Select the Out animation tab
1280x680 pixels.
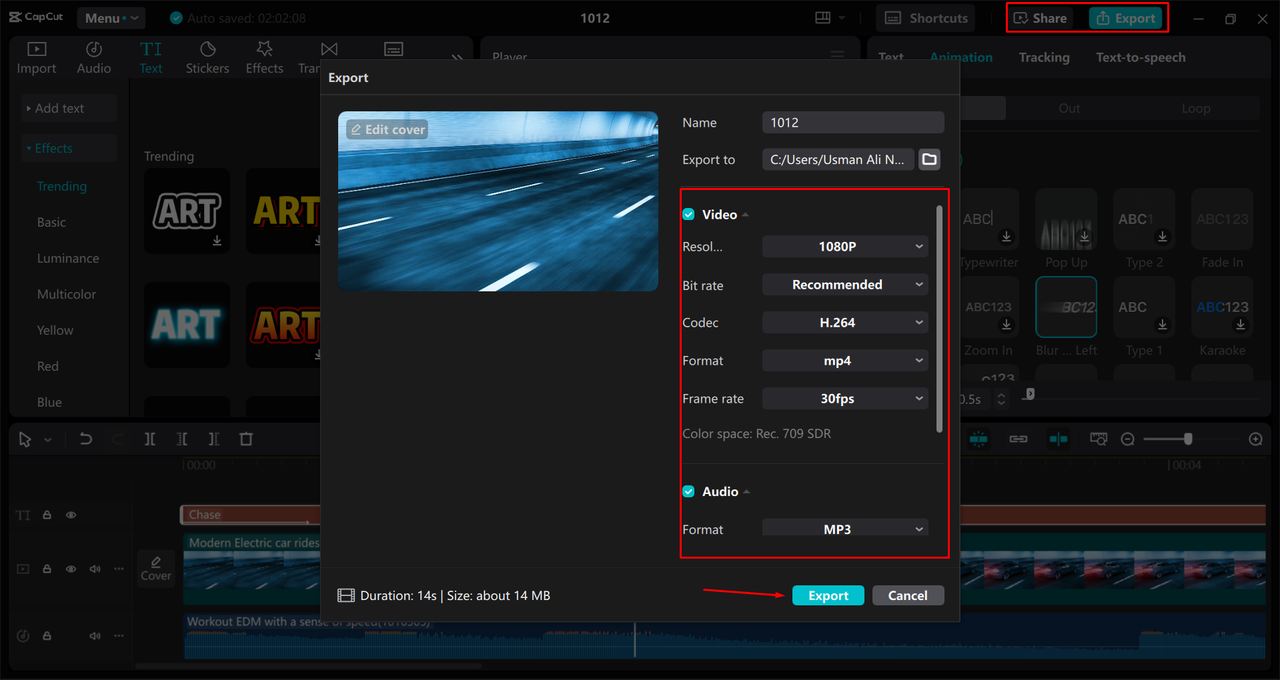coord(1069,108)
